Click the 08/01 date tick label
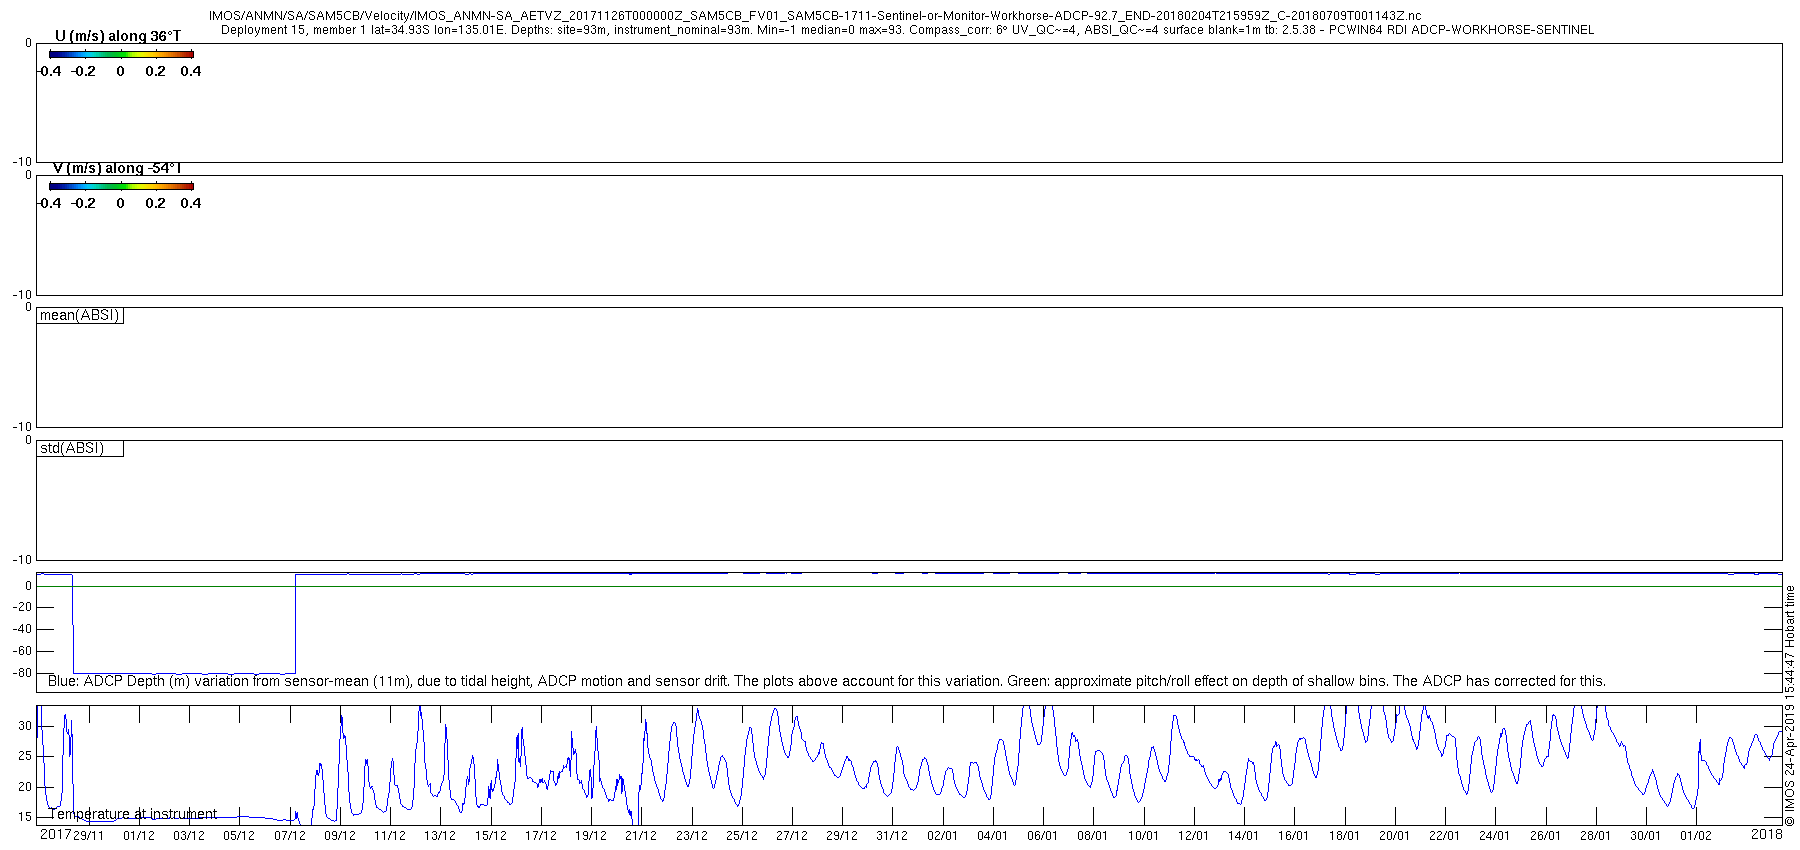 click(x=1093, y=836)
